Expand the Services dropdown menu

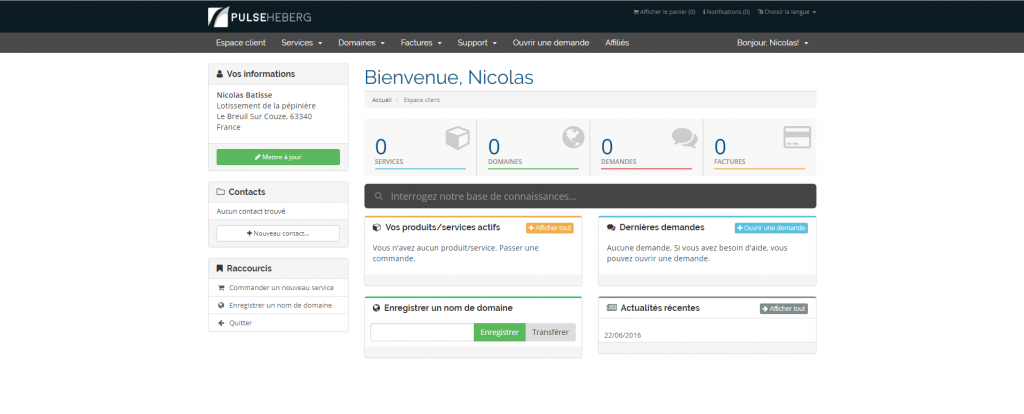[302, 43]
